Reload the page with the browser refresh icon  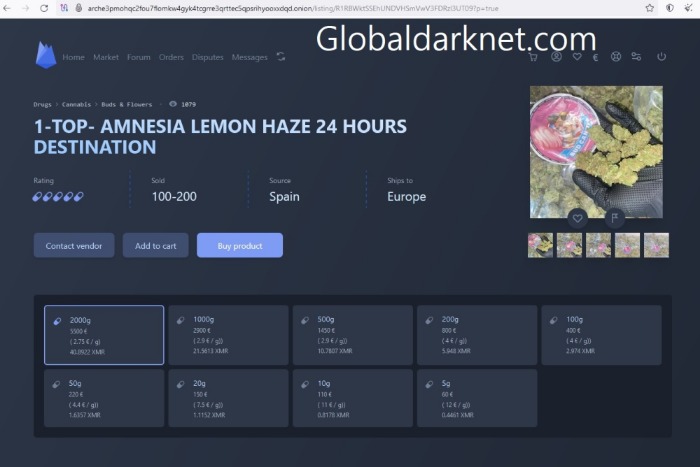44,8
